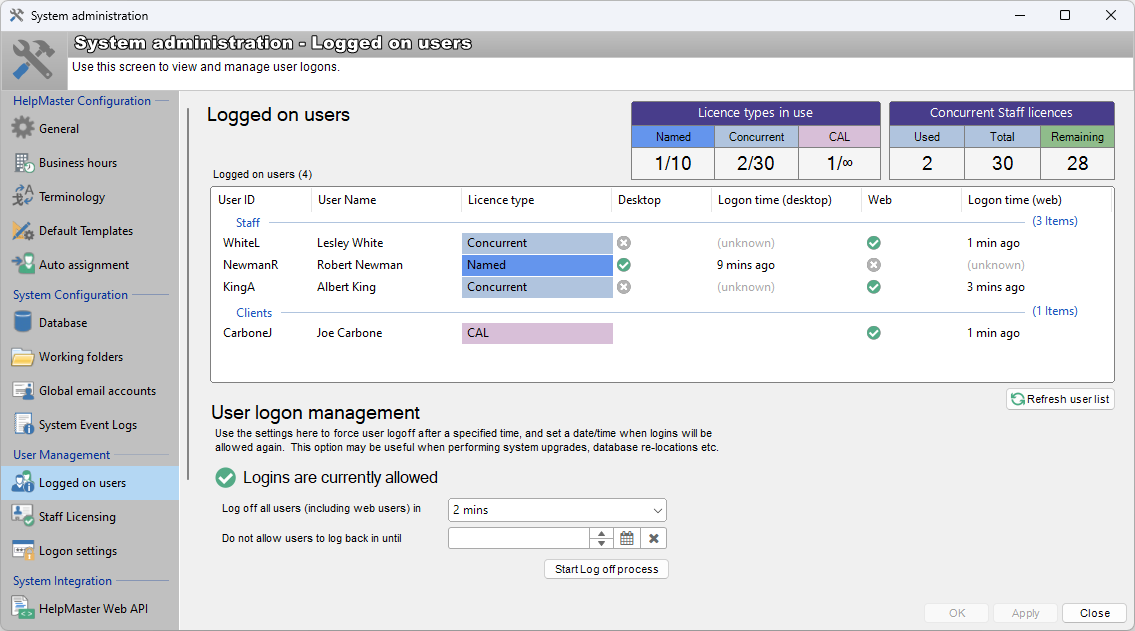The image size is (1135, 631).
Task: Open HelpMaster Web API icon
Action: [22, 608]
